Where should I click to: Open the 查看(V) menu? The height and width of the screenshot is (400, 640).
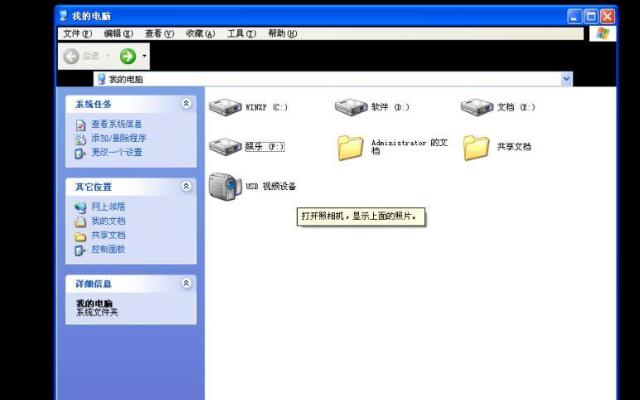tap(159, 33)
